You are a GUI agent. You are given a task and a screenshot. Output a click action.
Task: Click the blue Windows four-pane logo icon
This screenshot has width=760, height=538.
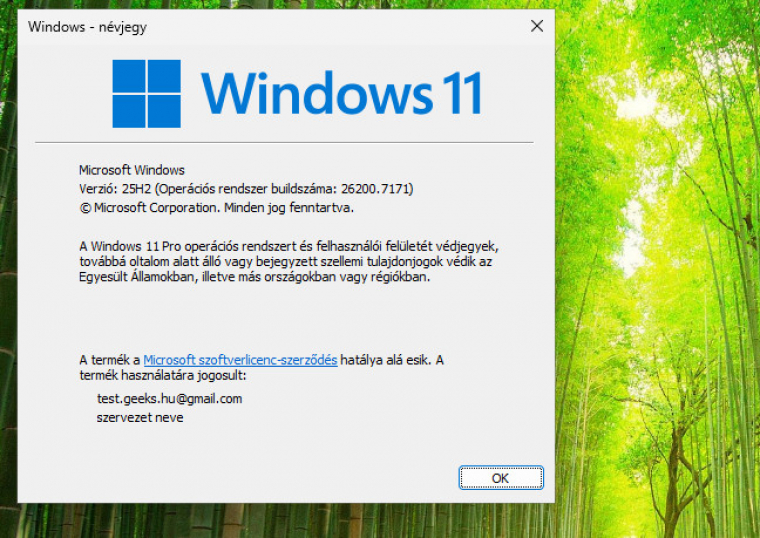pyautogui.click(x=147, y=93)
